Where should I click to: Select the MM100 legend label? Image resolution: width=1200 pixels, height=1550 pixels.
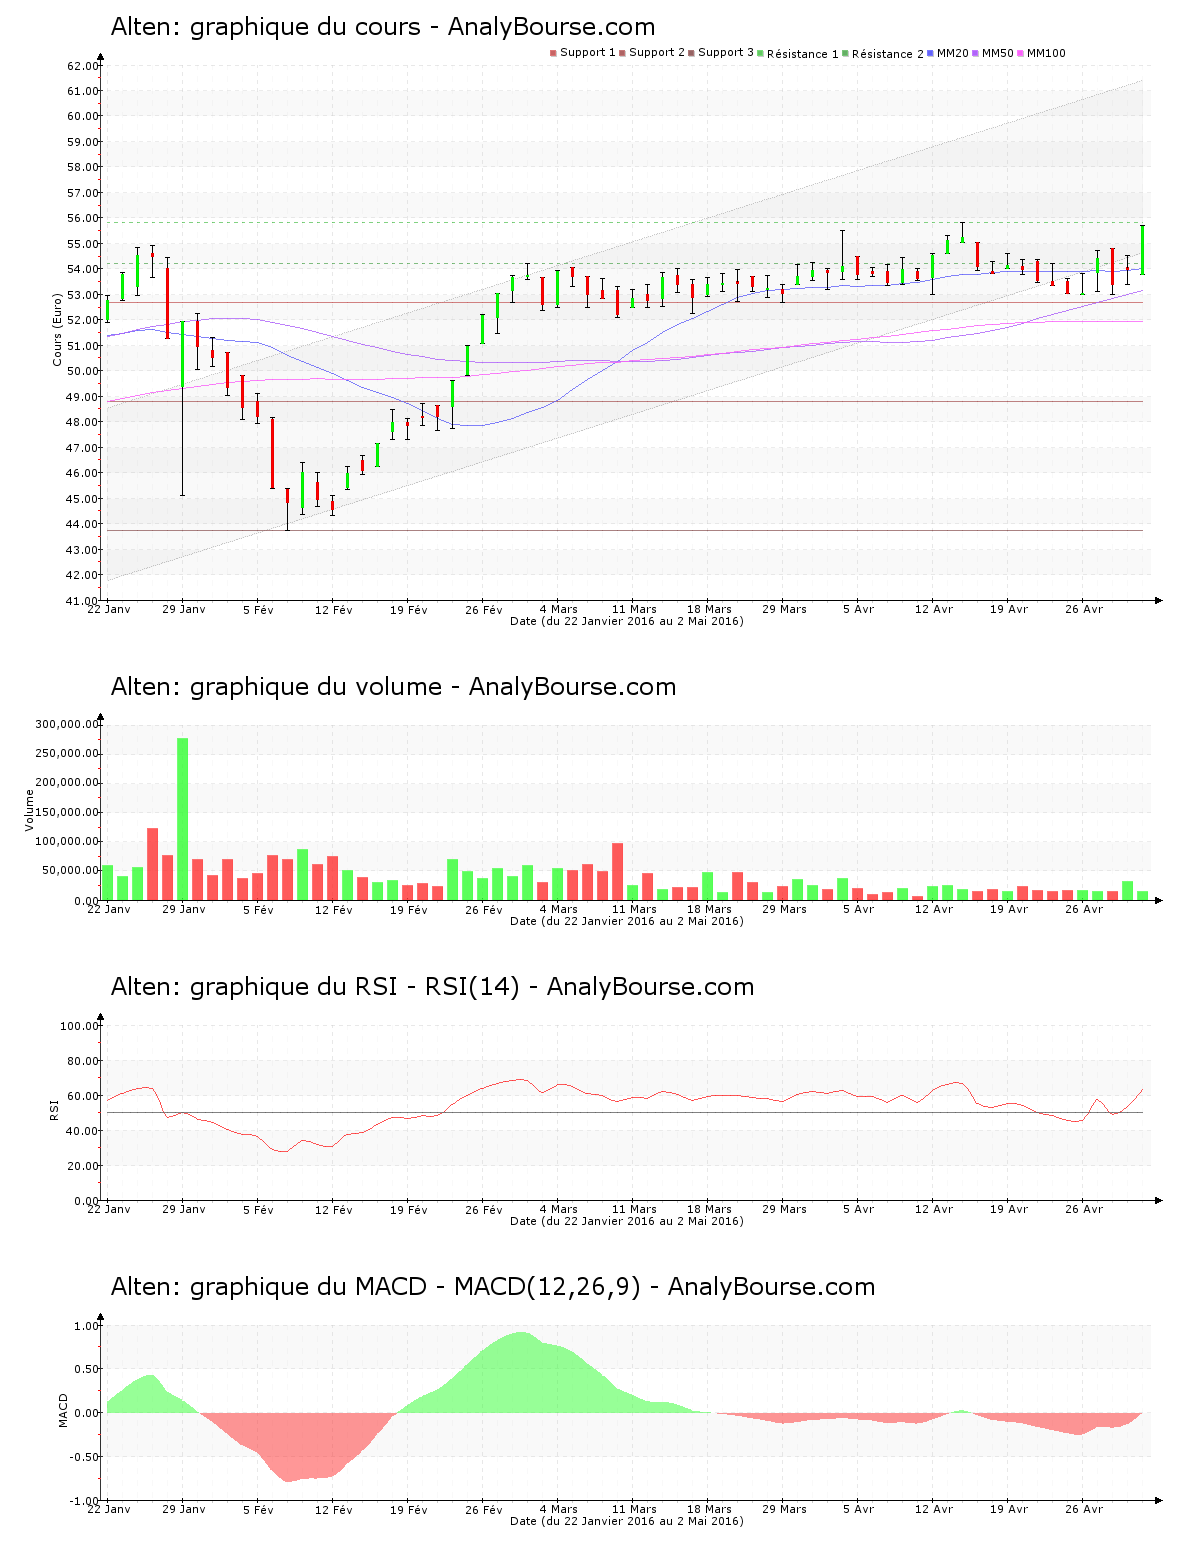1046,53
